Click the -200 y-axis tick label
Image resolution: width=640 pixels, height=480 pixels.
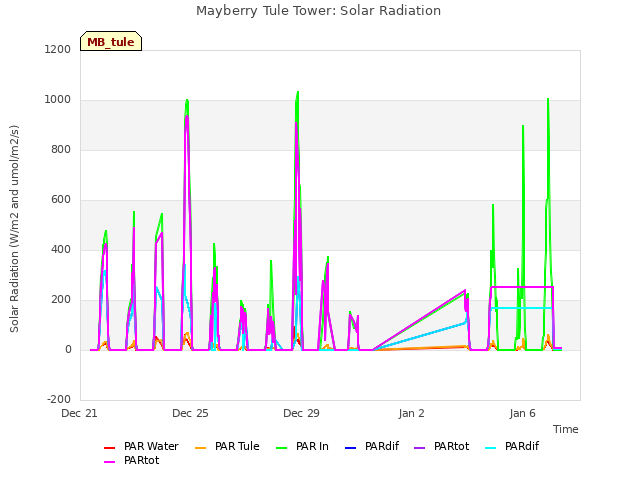click(59, 399)
